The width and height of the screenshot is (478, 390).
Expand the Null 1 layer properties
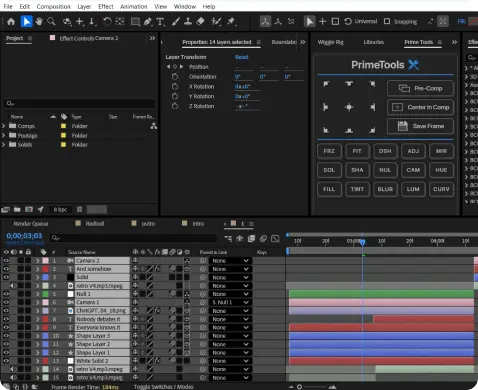pos(38,294)
